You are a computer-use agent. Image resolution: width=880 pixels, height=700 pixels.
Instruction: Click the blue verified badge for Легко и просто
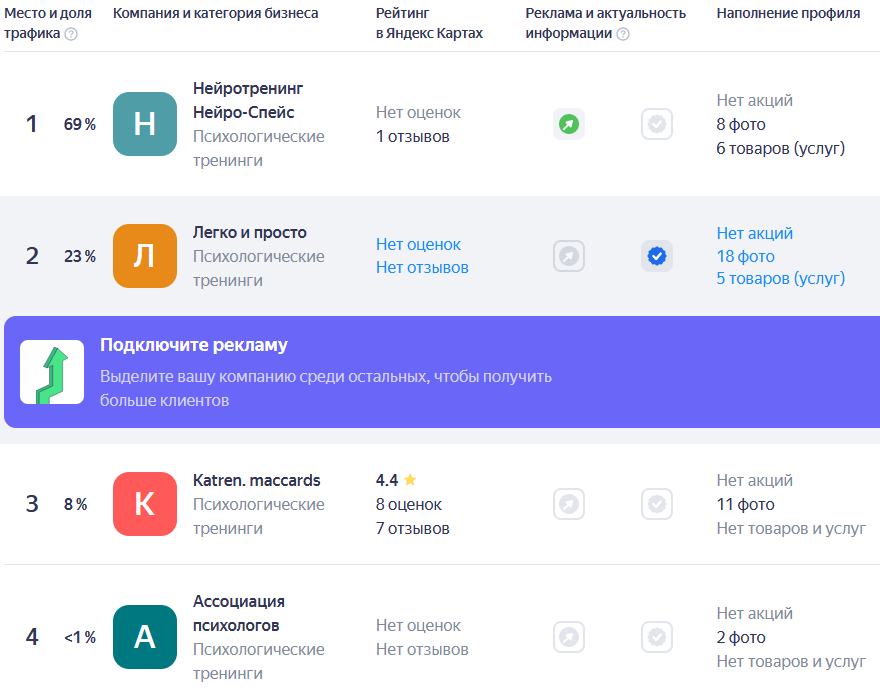tap(657, 256)
